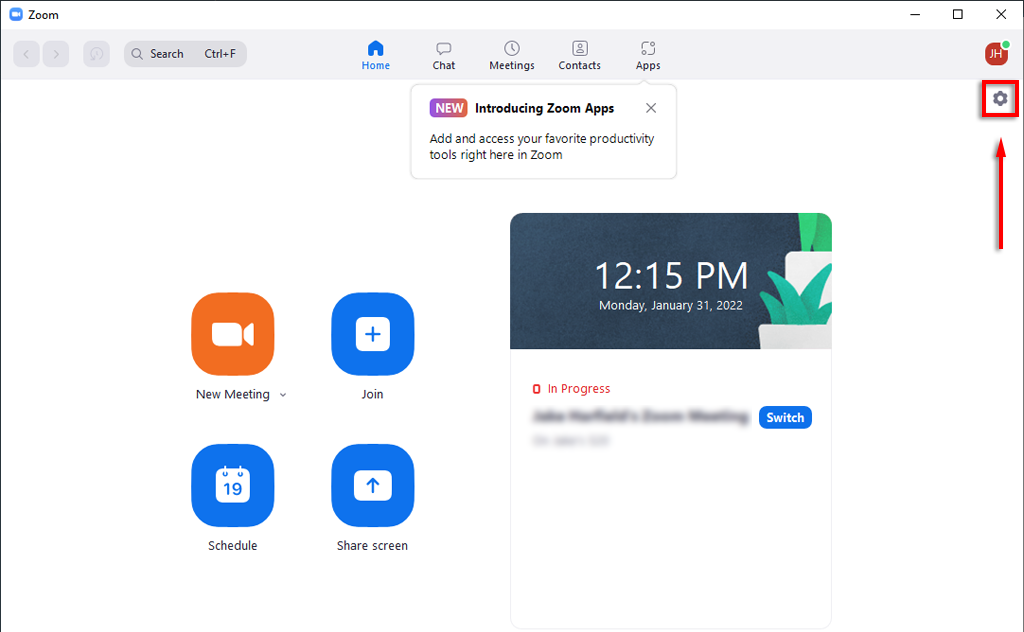Go forward using the right arrow button
This screenshot has width=1024, height=632.
56,54
